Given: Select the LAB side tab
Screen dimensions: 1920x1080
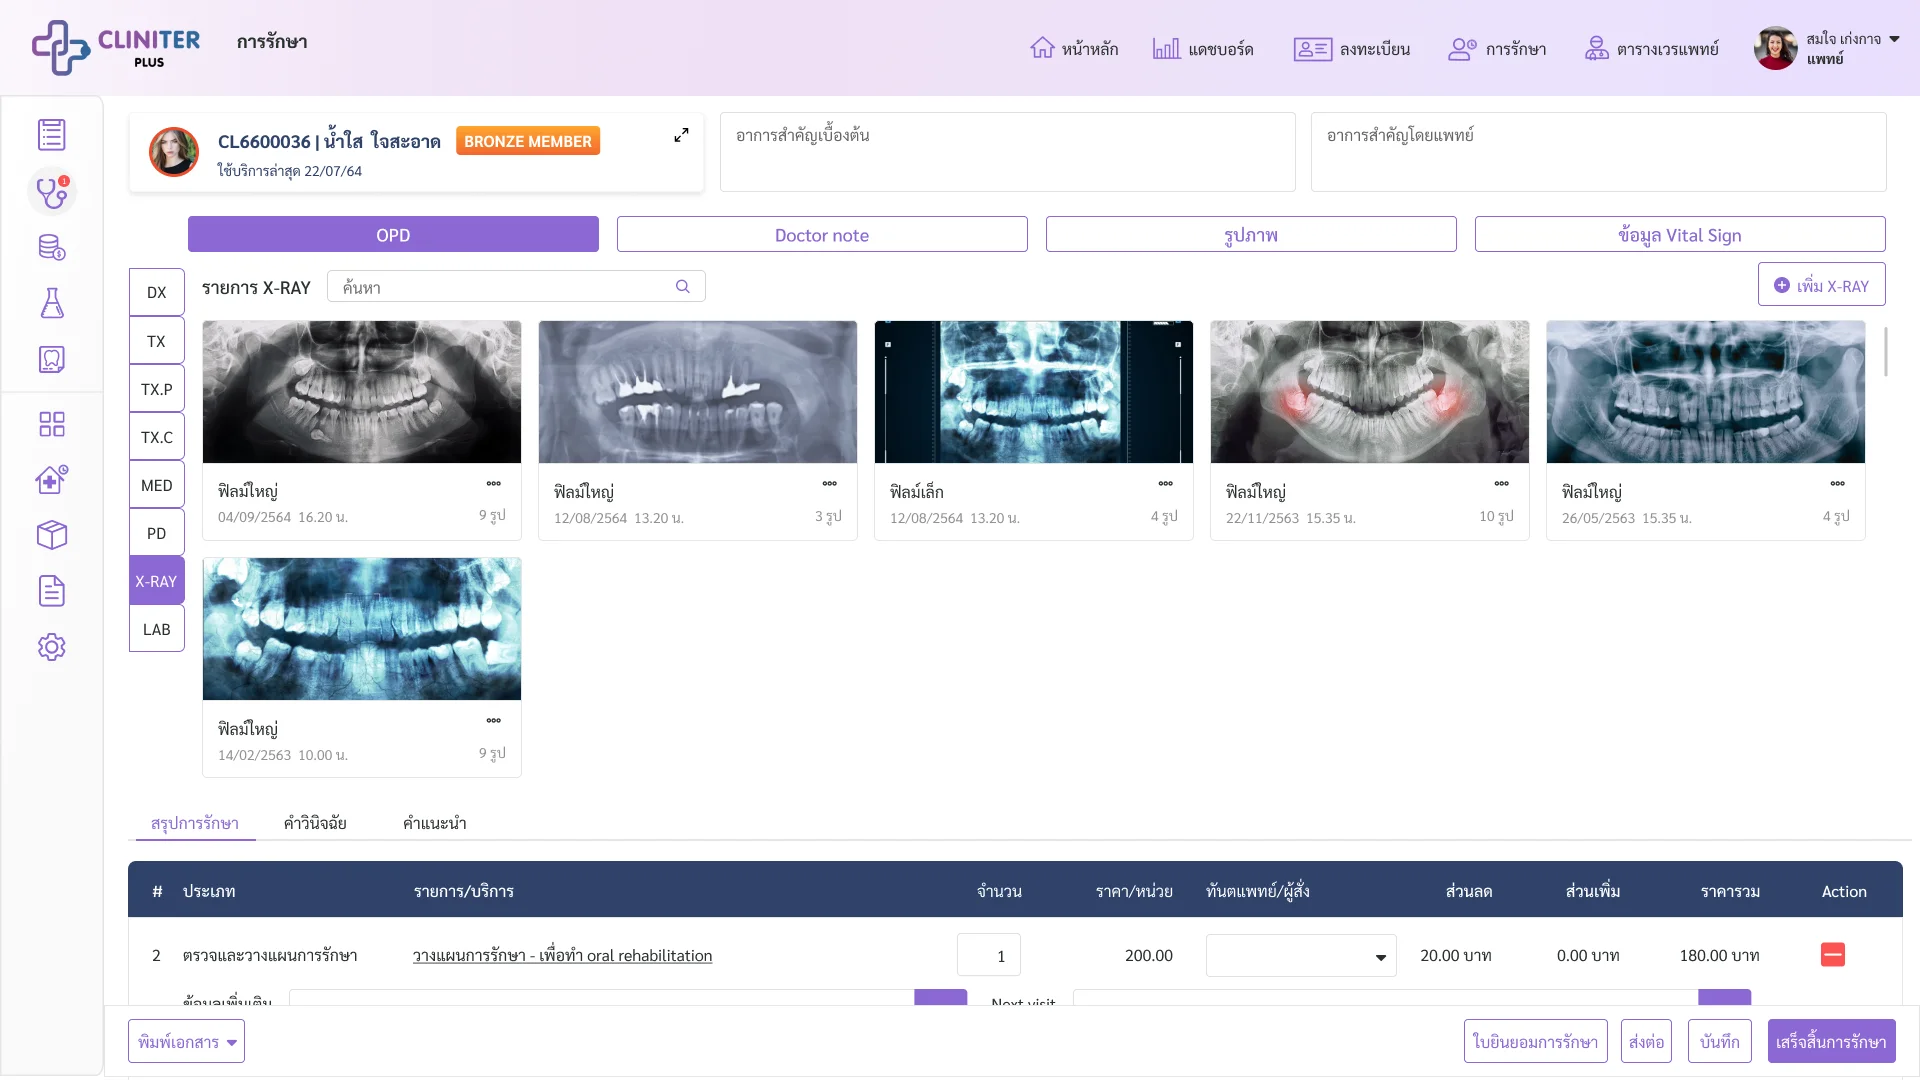Looking at the screenshot, I should (x=157, y=629).
